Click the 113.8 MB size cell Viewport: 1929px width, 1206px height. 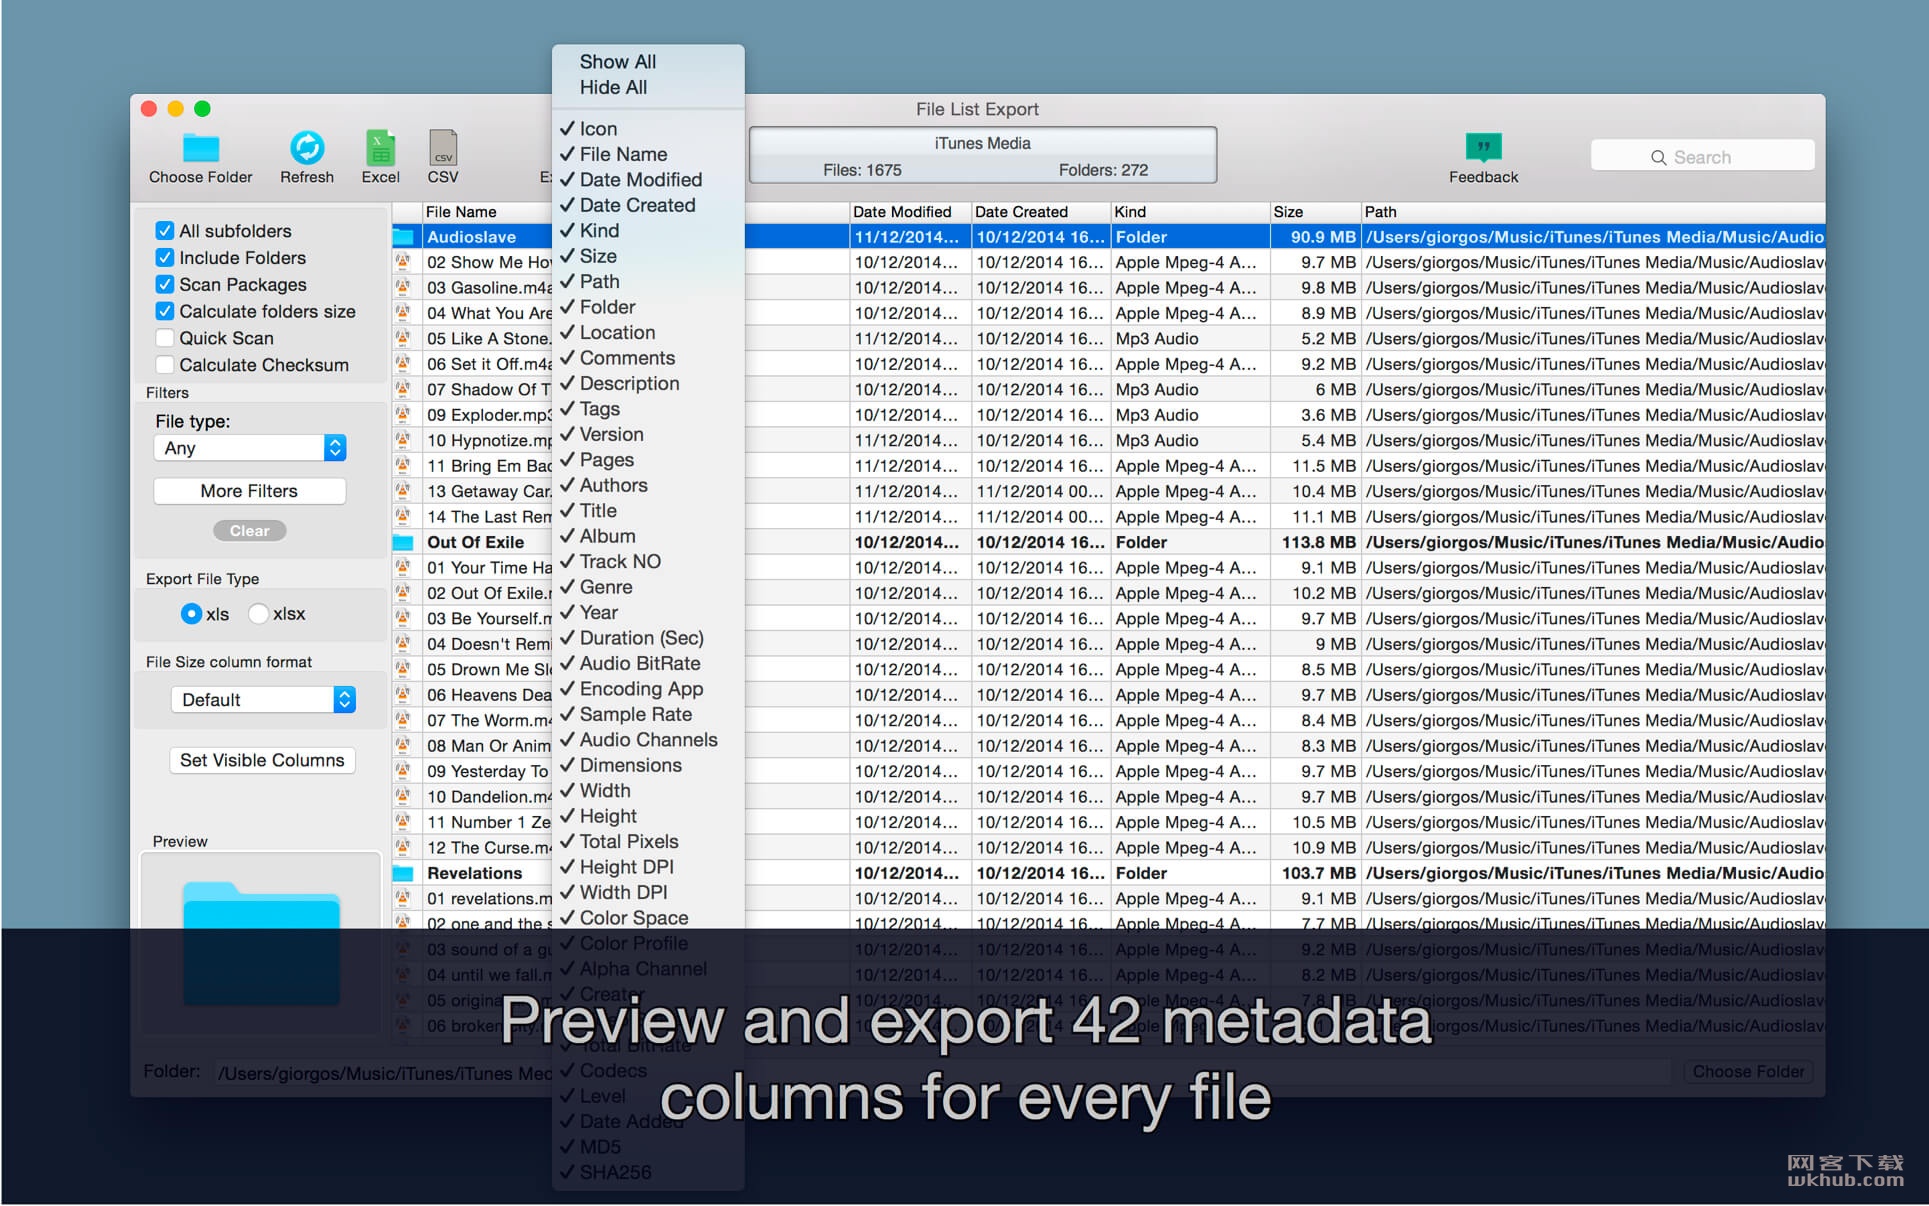(x=1318, y=542)
